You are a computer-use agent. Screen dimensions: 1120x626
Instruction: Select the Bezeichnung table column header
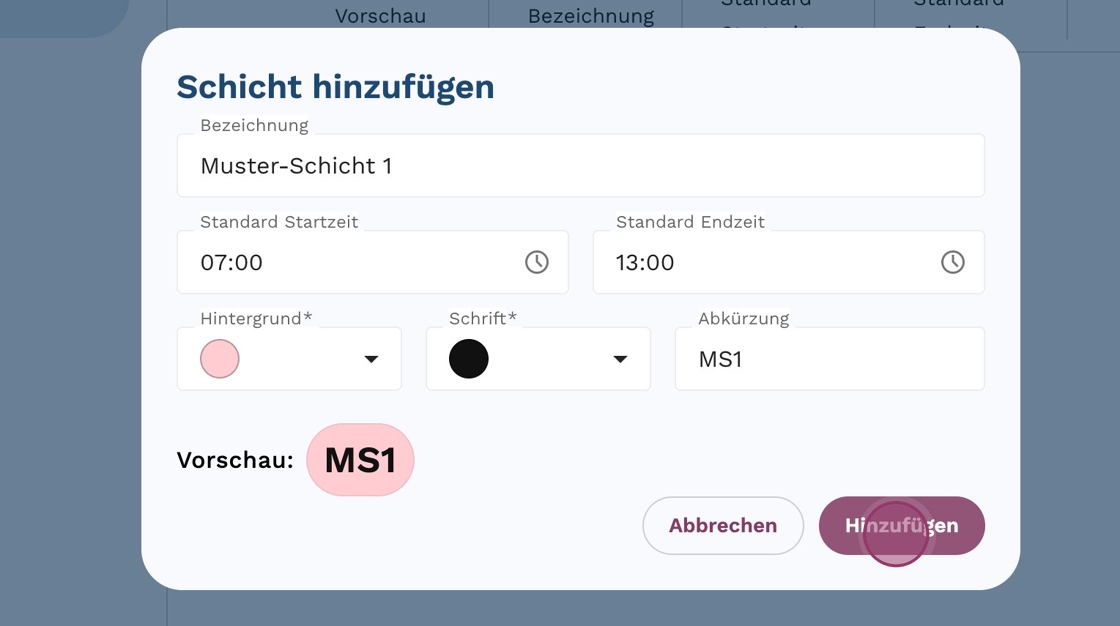590,16
